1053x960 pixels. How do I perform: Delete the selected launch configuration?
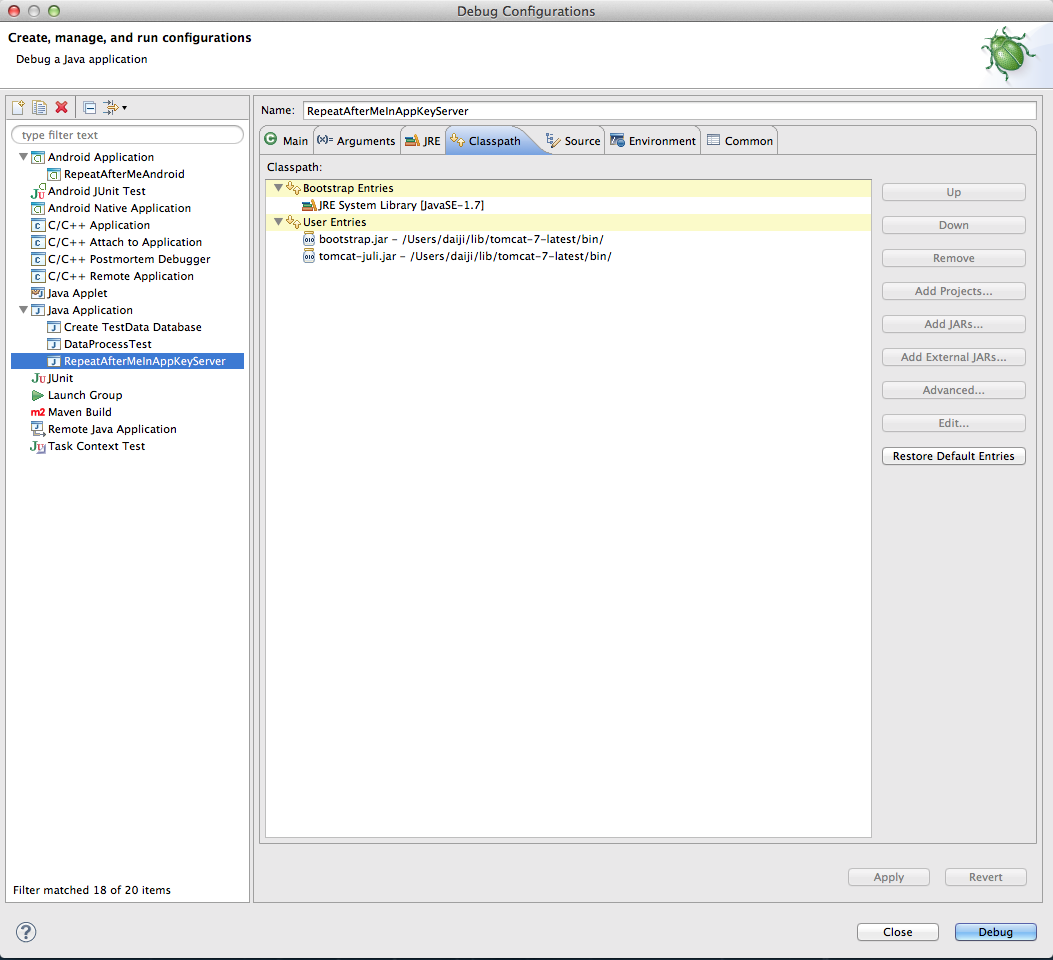tap(59, 106)
